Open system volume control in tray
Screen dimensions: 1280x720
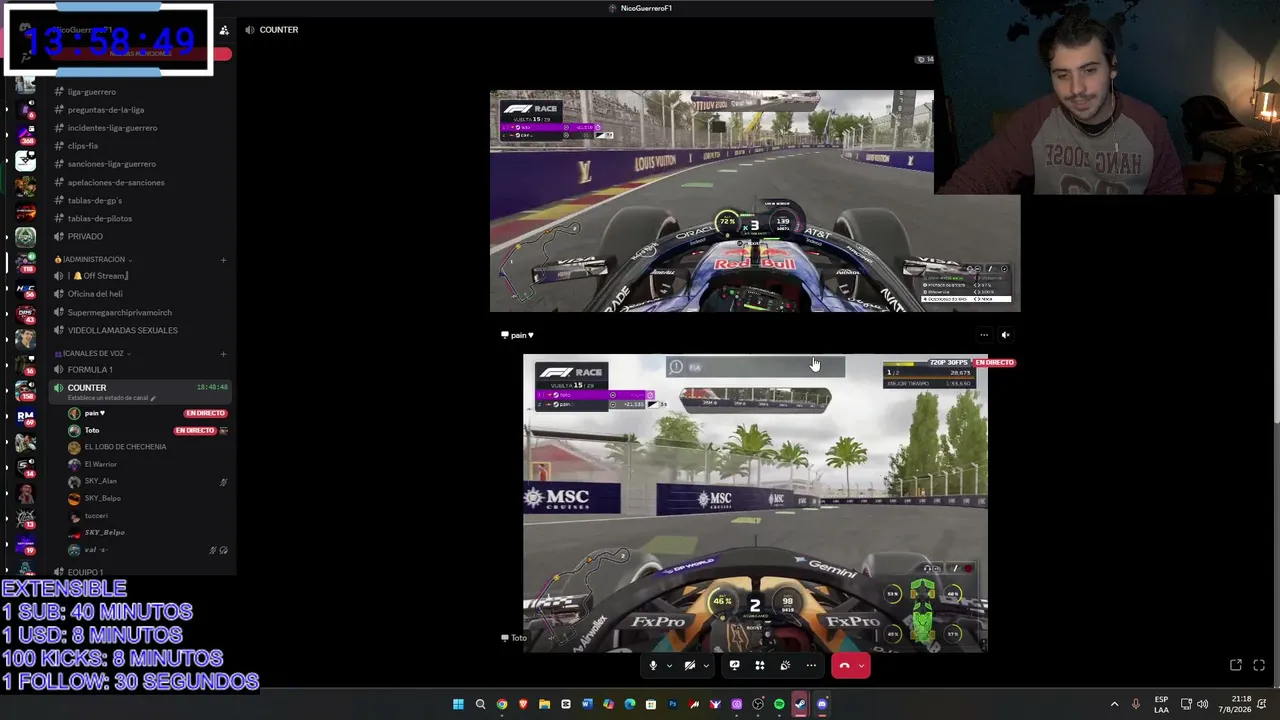point(1202,704)
